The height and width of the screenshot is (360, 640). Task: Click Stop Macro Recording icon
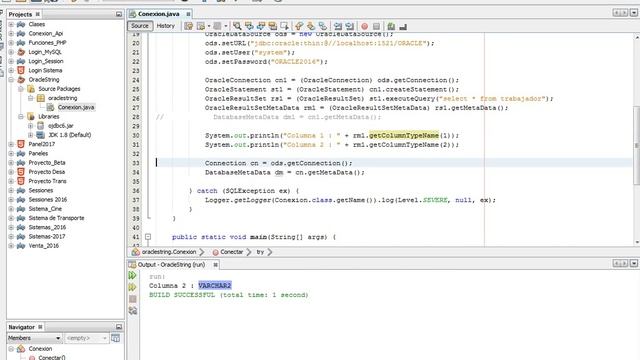[x=376, y=26]
